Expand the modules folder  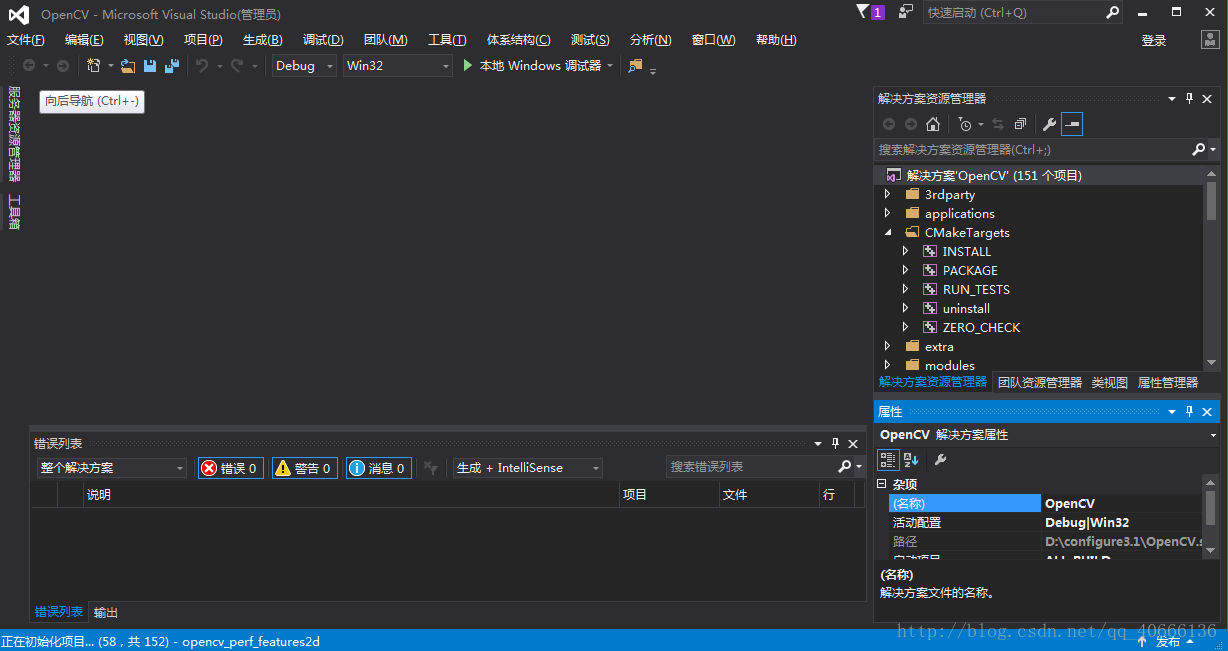point(888,365)
